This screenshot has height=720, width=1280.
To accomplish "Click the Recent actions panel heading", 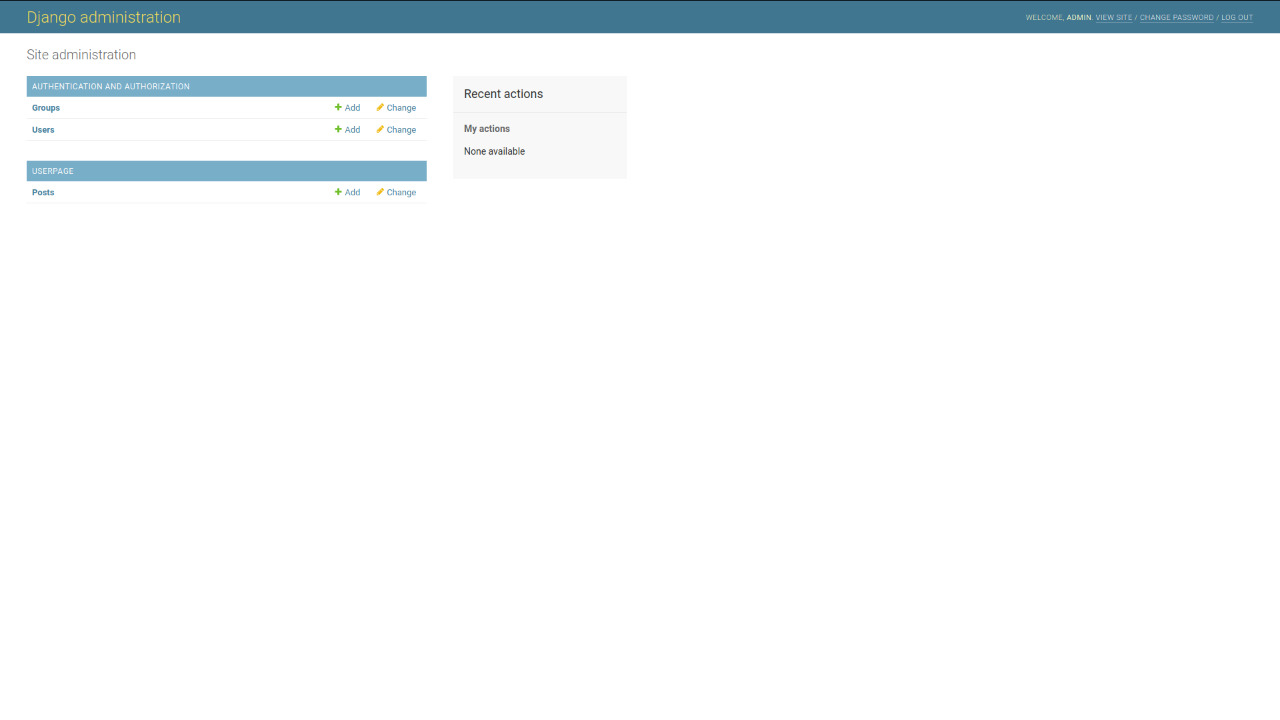I will click(x=503, y=94).
